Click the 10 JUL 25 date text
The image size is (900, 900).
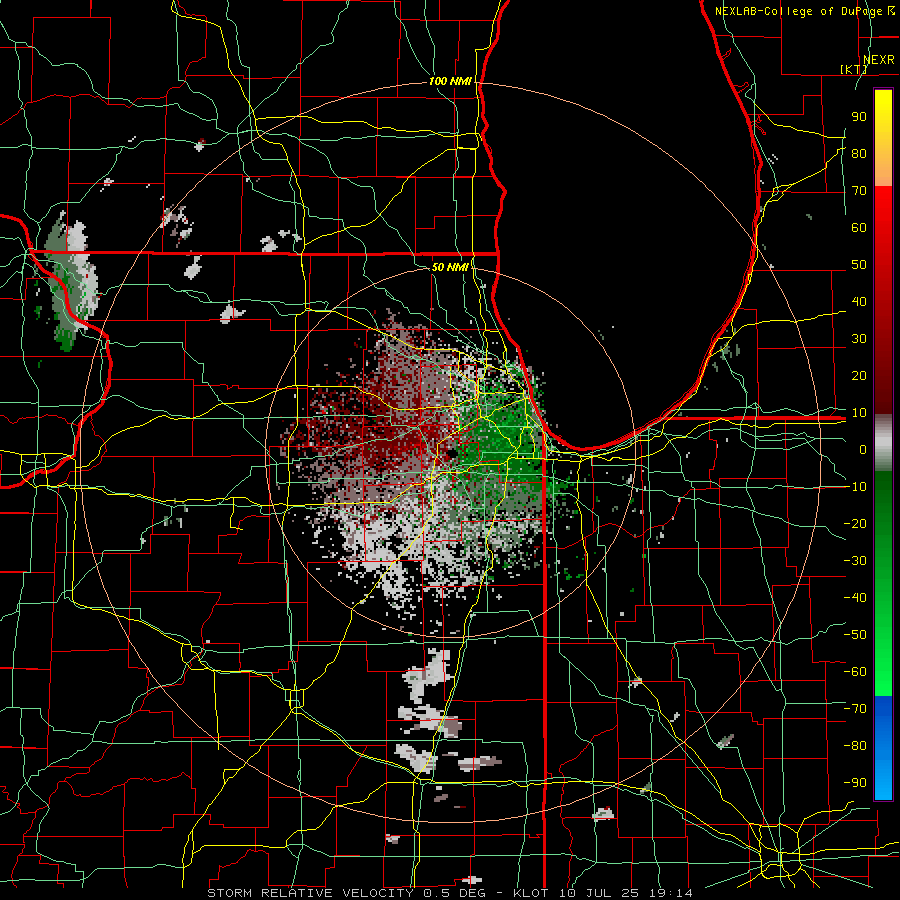pyautogui.click(x=599, y=893)
